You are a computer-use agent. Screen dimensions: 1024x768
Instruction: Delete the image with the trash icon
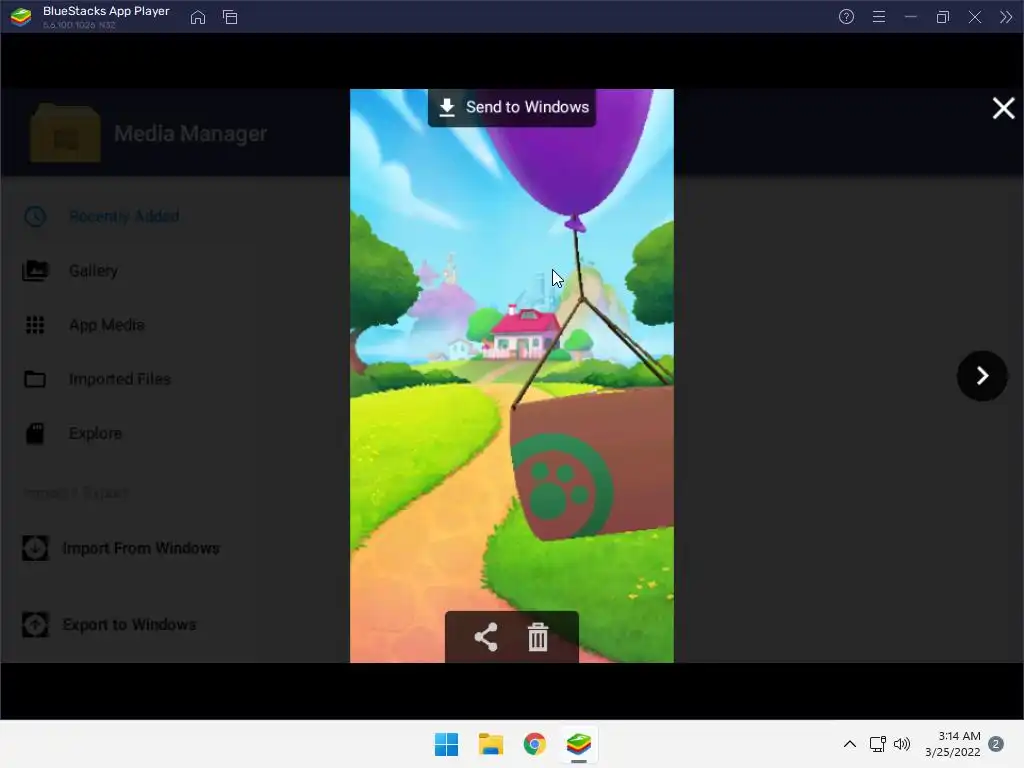(x=537, y=637)
